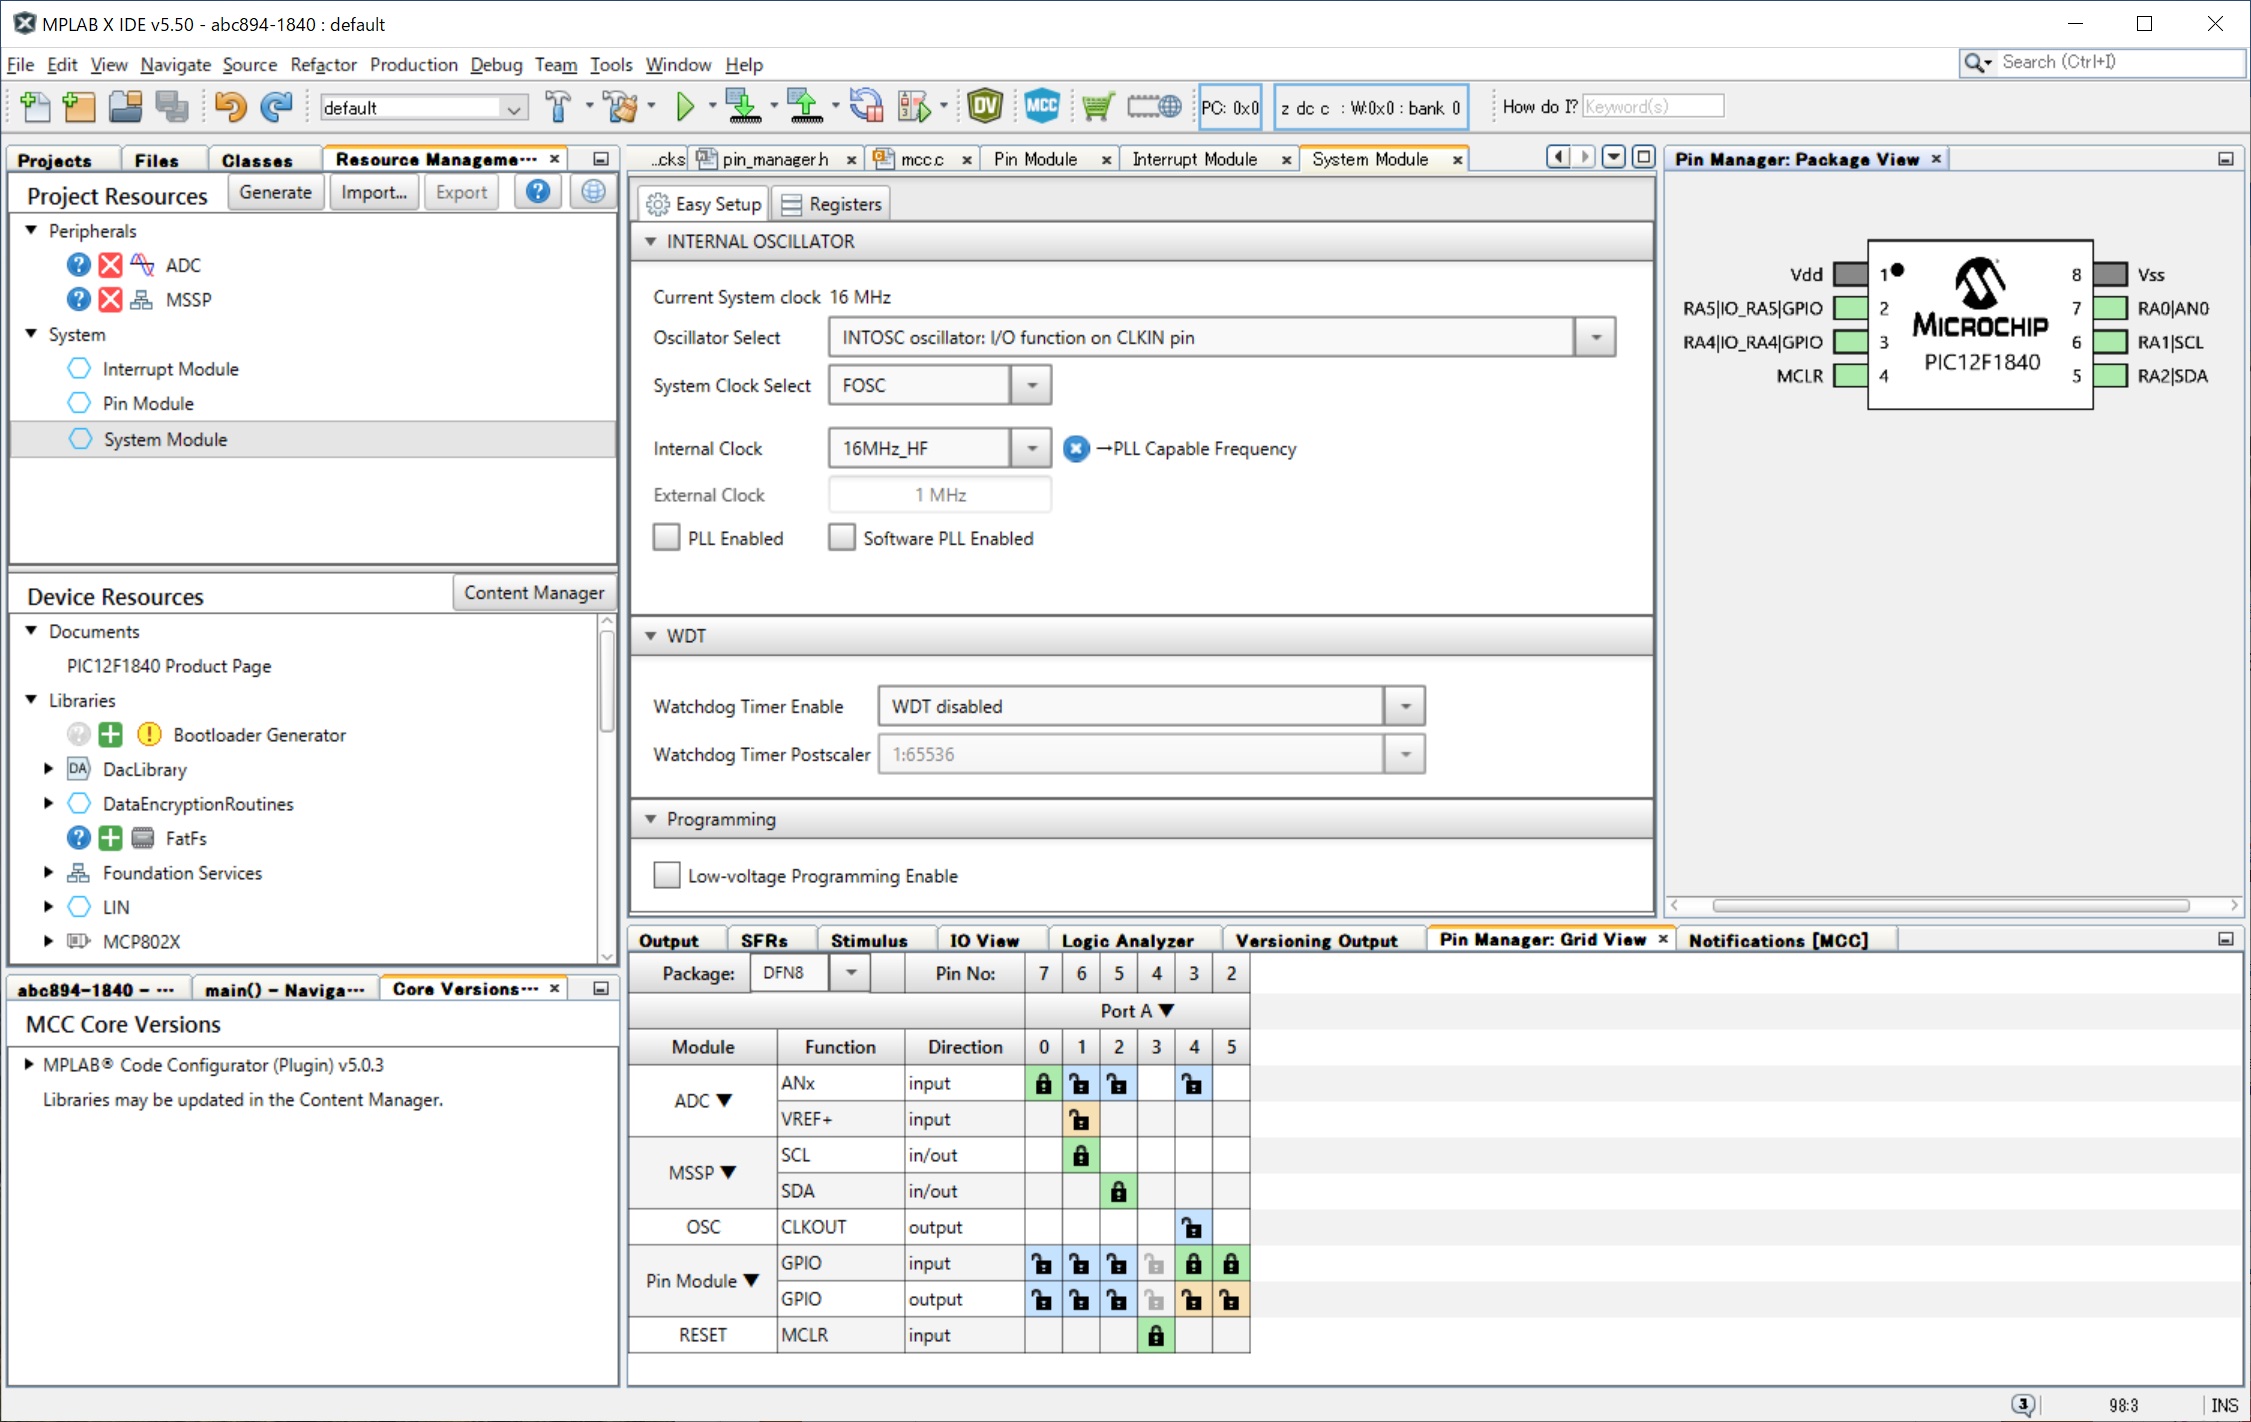Click the Generate button

click(275, 192)
